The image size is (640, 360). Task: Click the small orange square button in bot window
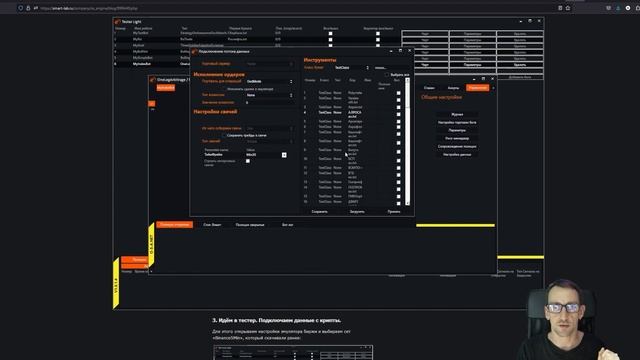[151, 104]
